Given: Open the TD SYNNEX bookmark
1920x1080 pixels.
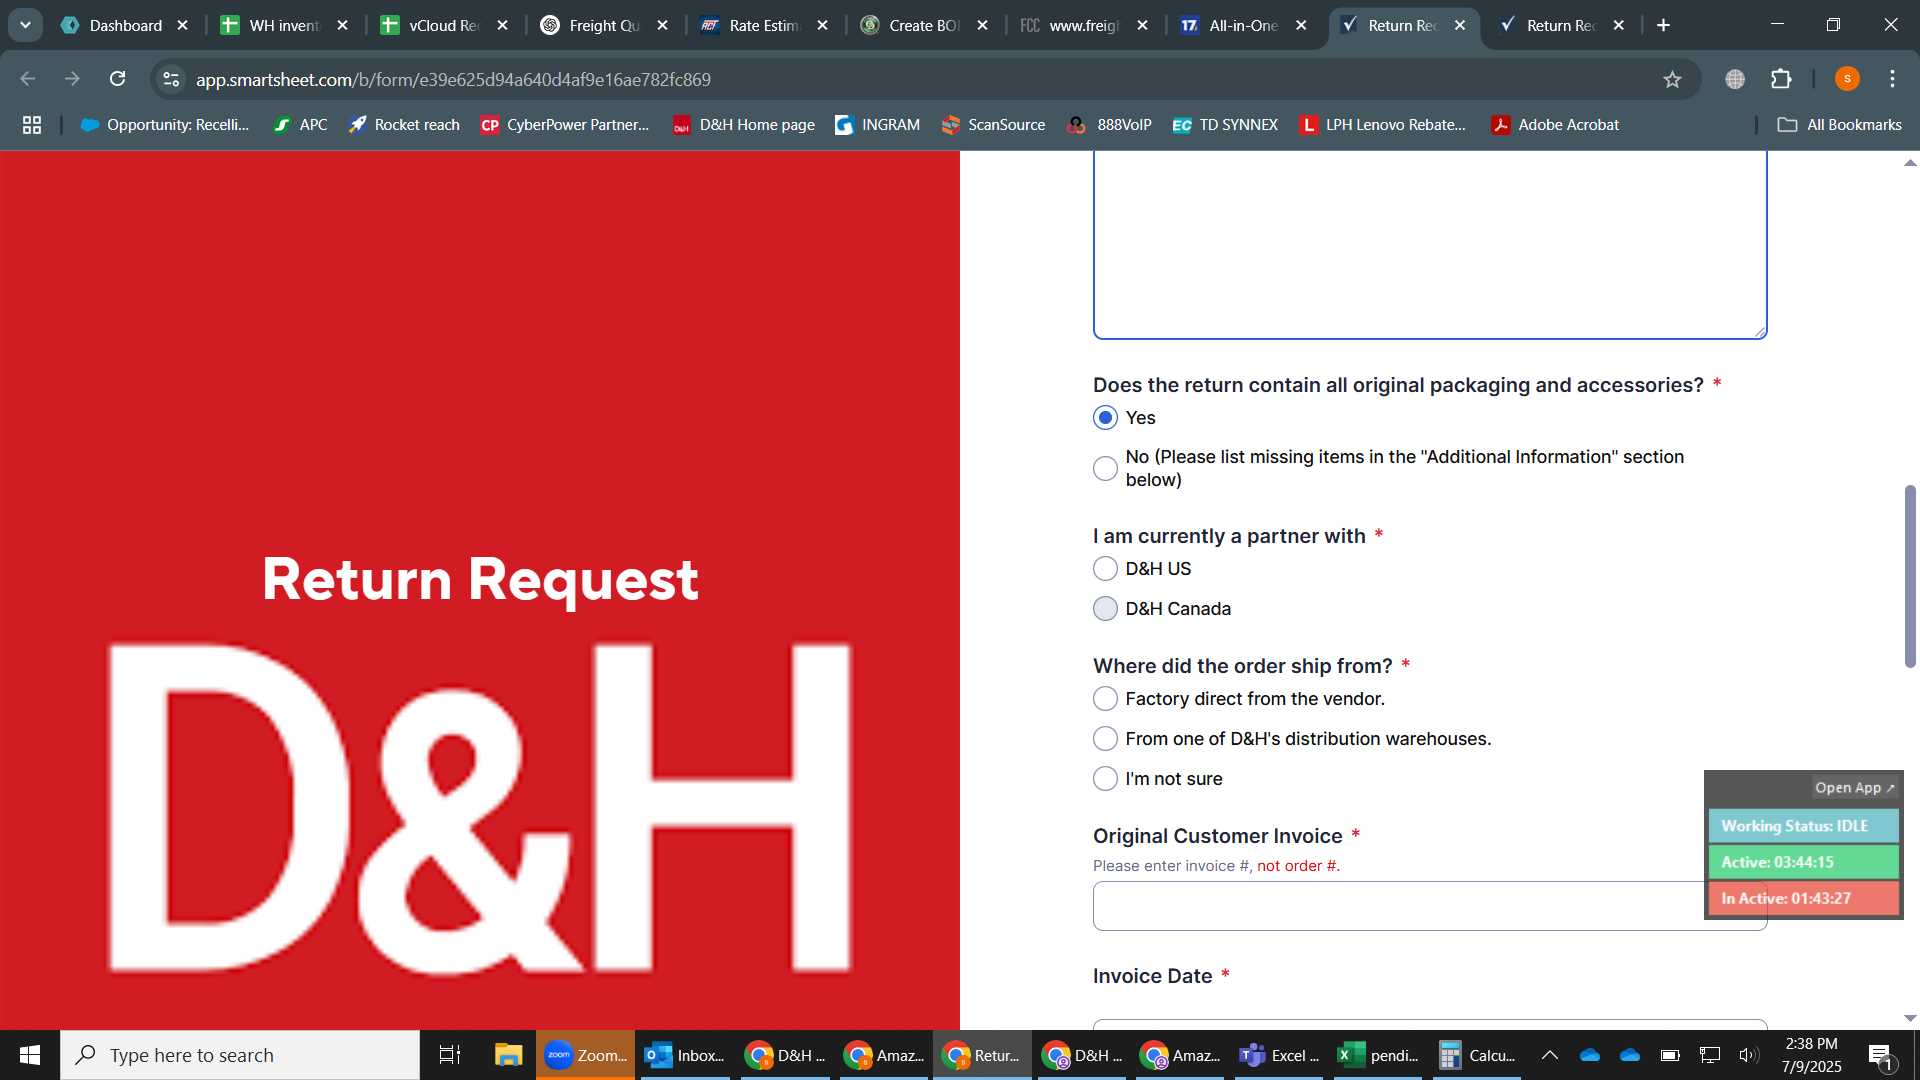Looking at the screenshot, I should coord(1225,125).
